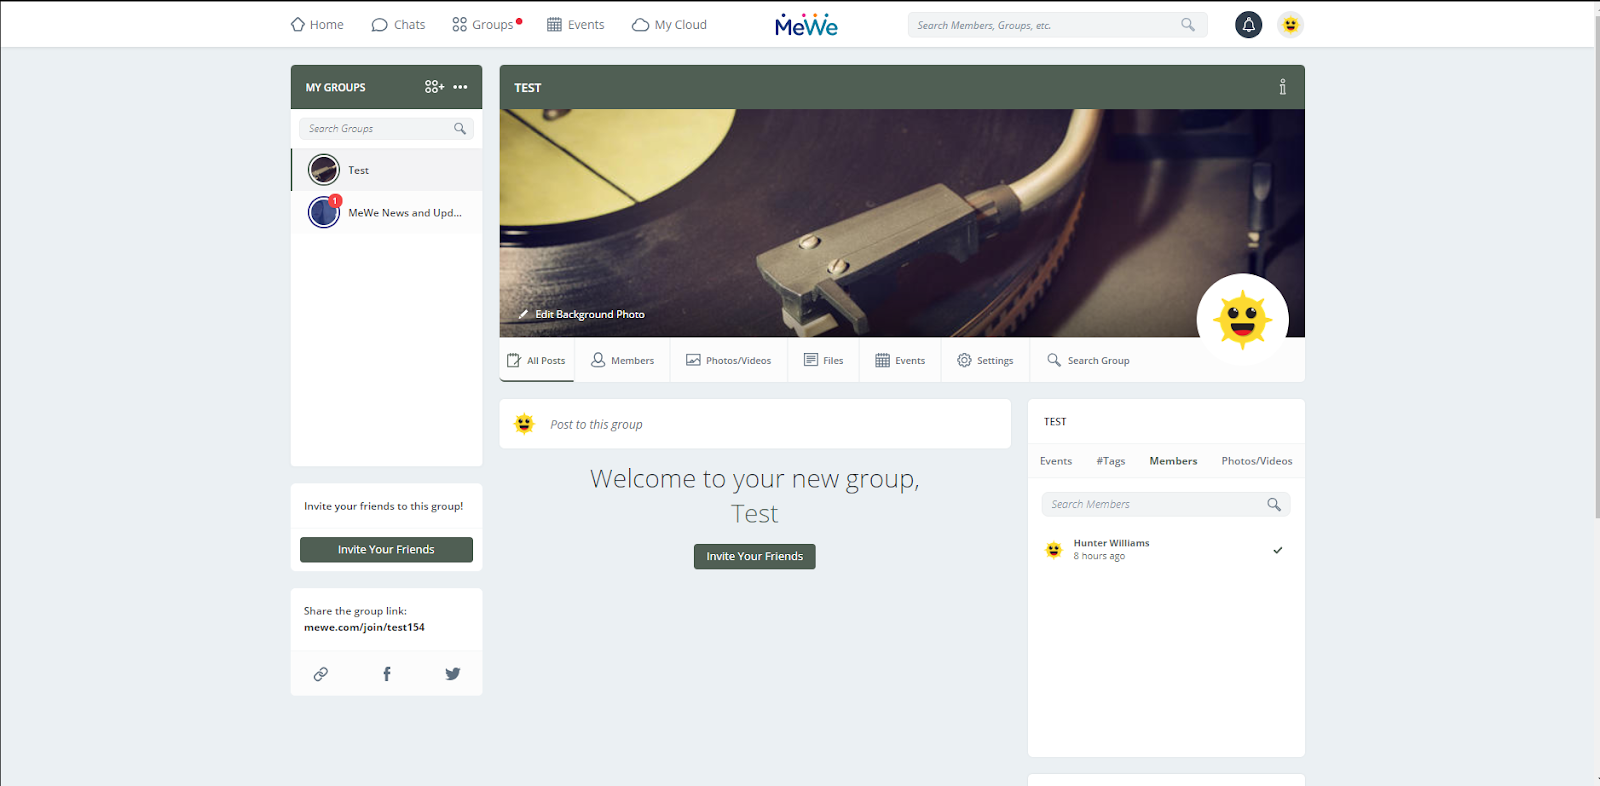Focus the Search Members, Groups field
The width and height of the screenshot is (1600, 786).
(x=1057, y=25)
